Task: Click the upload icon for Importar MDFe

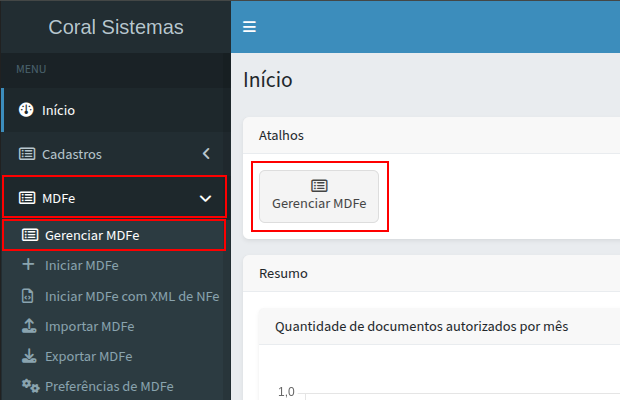Action: point(28,326)
